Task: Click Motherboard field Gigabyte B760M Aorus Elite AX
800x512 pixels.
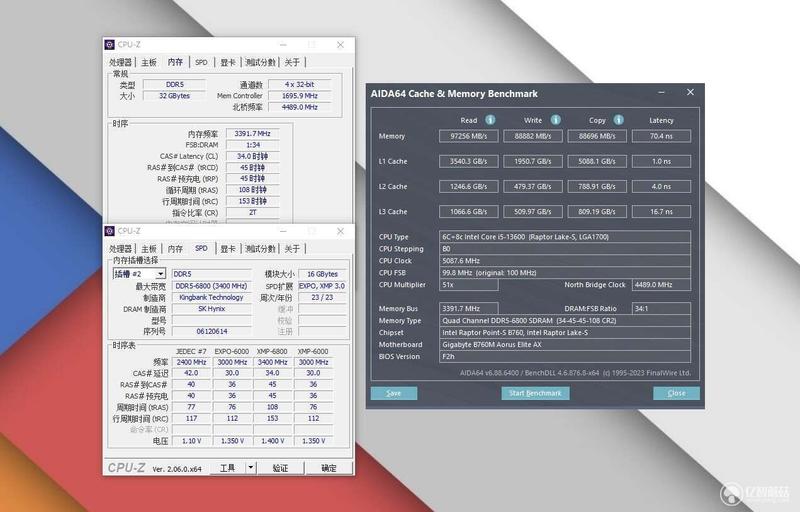Action: point(565,345)
